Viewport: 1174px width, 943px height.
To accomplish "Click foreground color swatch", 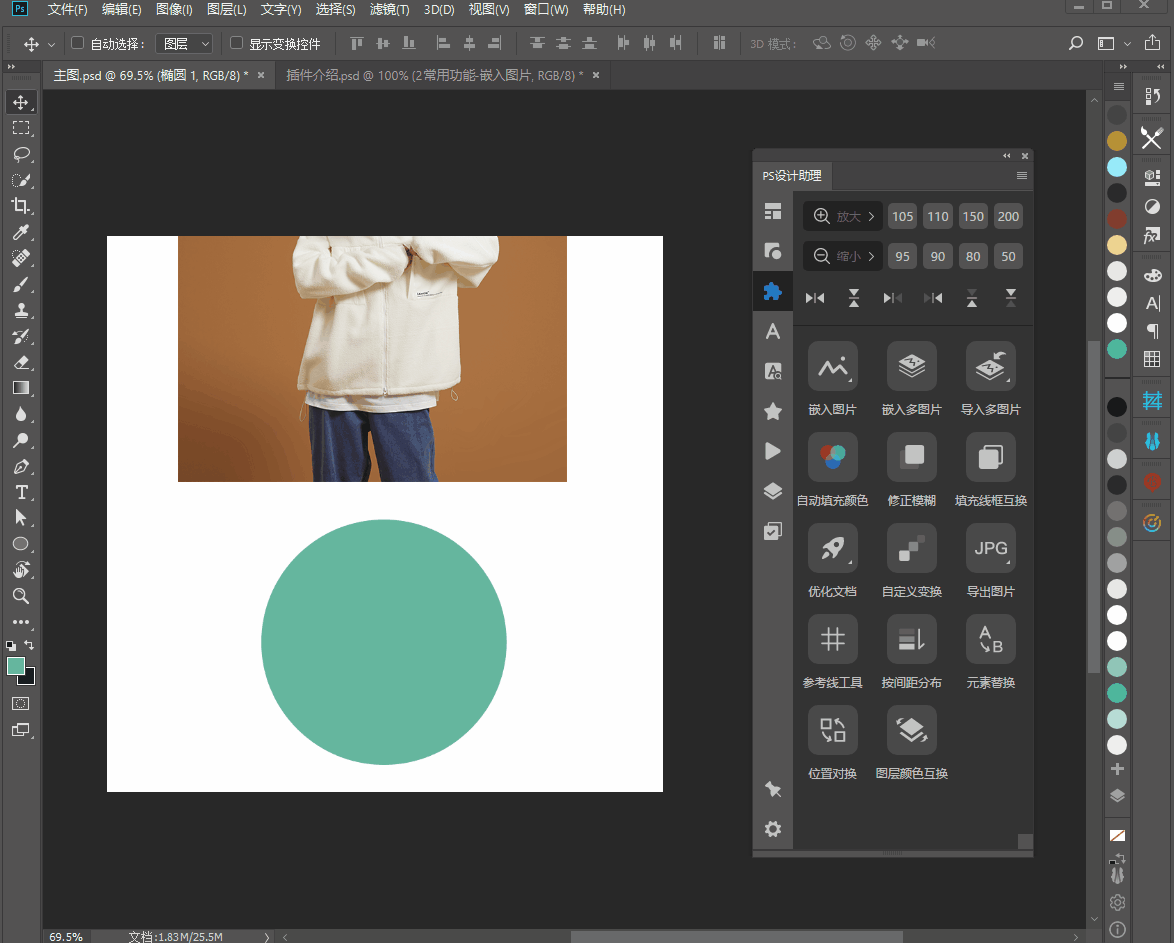I will [15, 666].
